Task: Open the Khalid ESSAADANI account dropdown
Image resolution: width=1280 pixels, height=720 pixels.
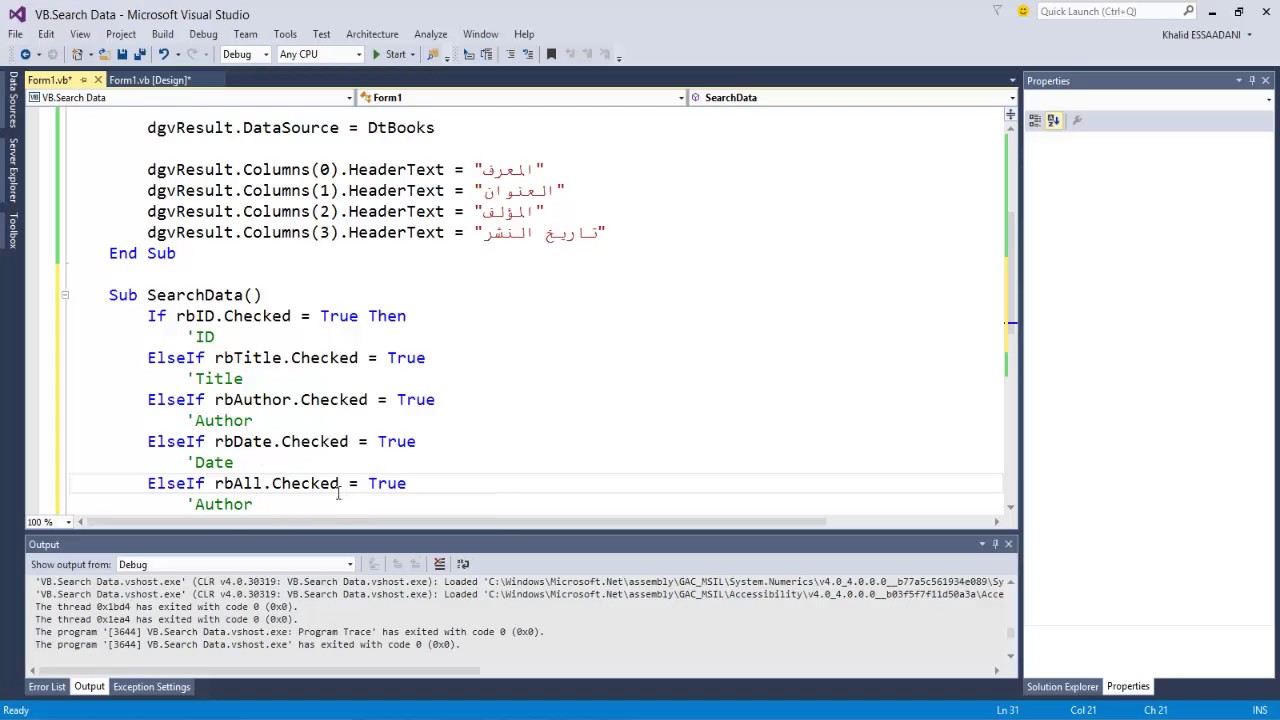Action: coord(1207,34)
